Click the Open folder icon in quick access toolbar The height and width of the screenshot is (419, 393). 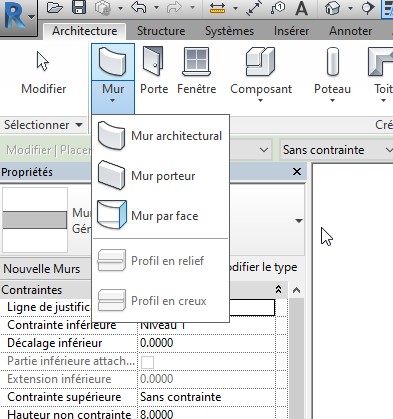[x=55, y=8]
